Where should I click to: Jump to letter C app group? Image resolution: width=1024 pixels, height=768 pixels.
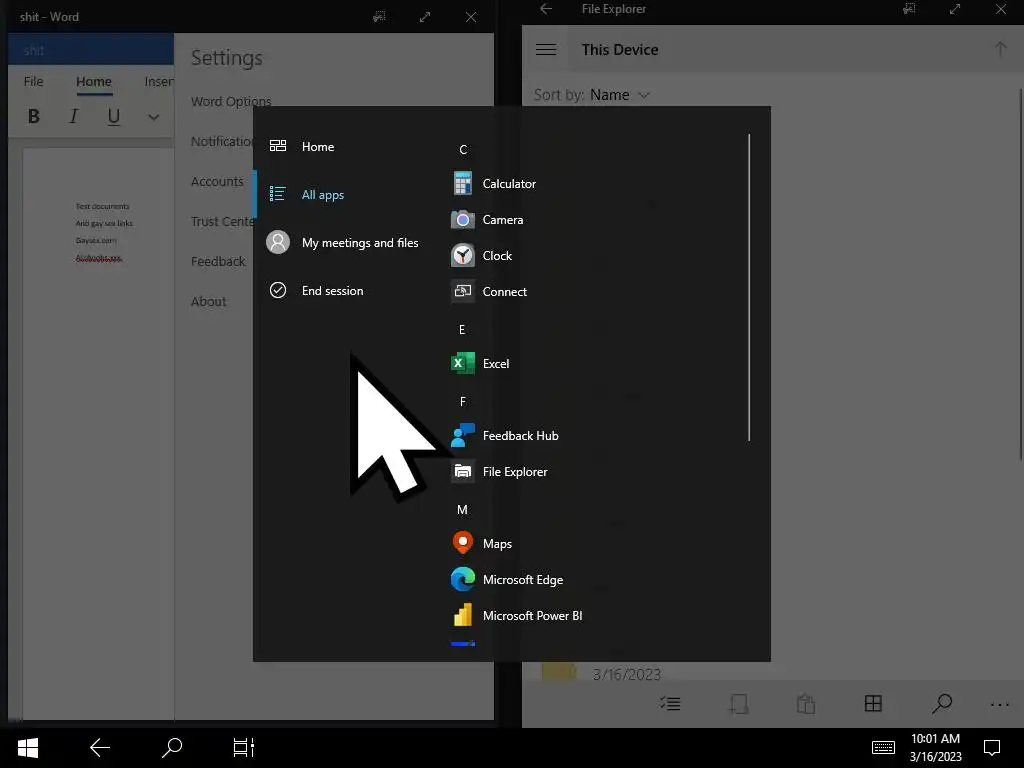pyautogui.click(x=462, y=150)
